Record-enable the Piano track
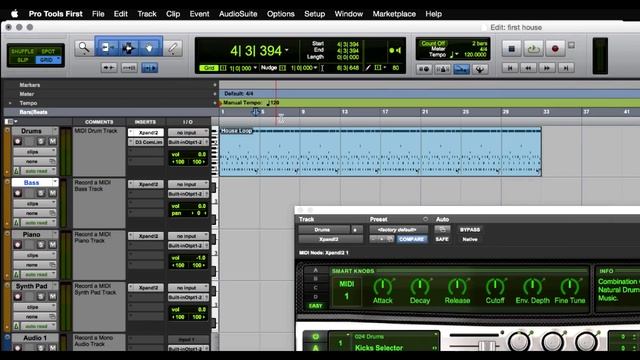640x360 pixels. (x=18, y=244)
